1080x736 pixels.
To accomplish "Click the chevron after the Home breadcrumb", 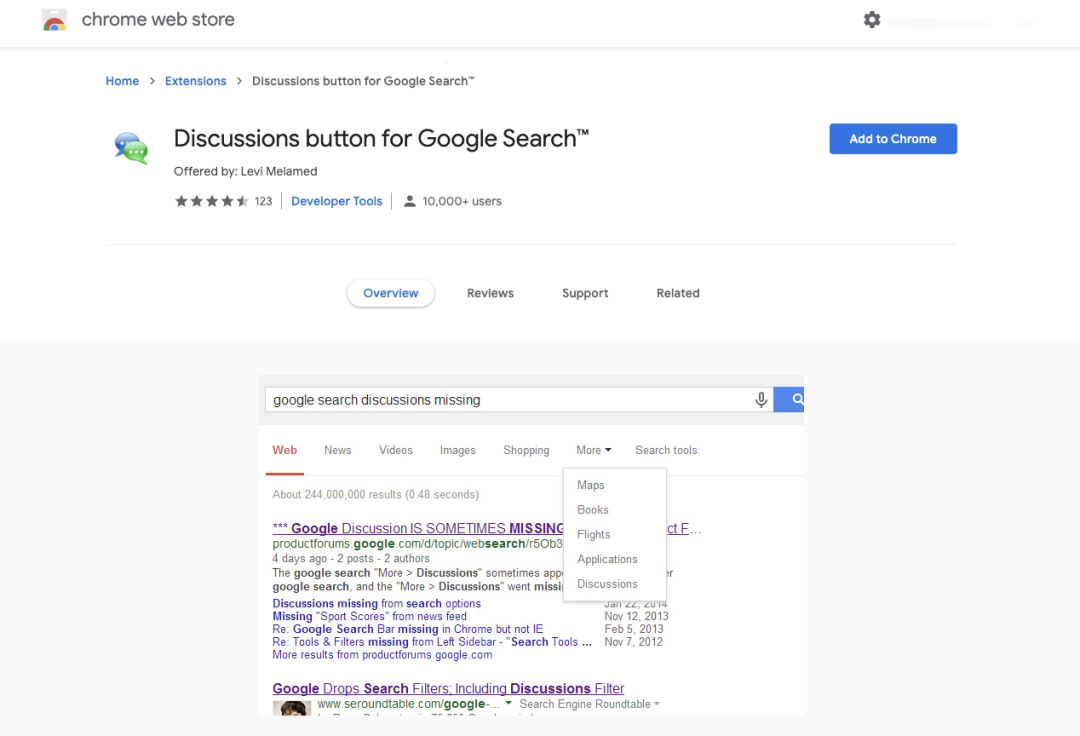I will point(152,81).
